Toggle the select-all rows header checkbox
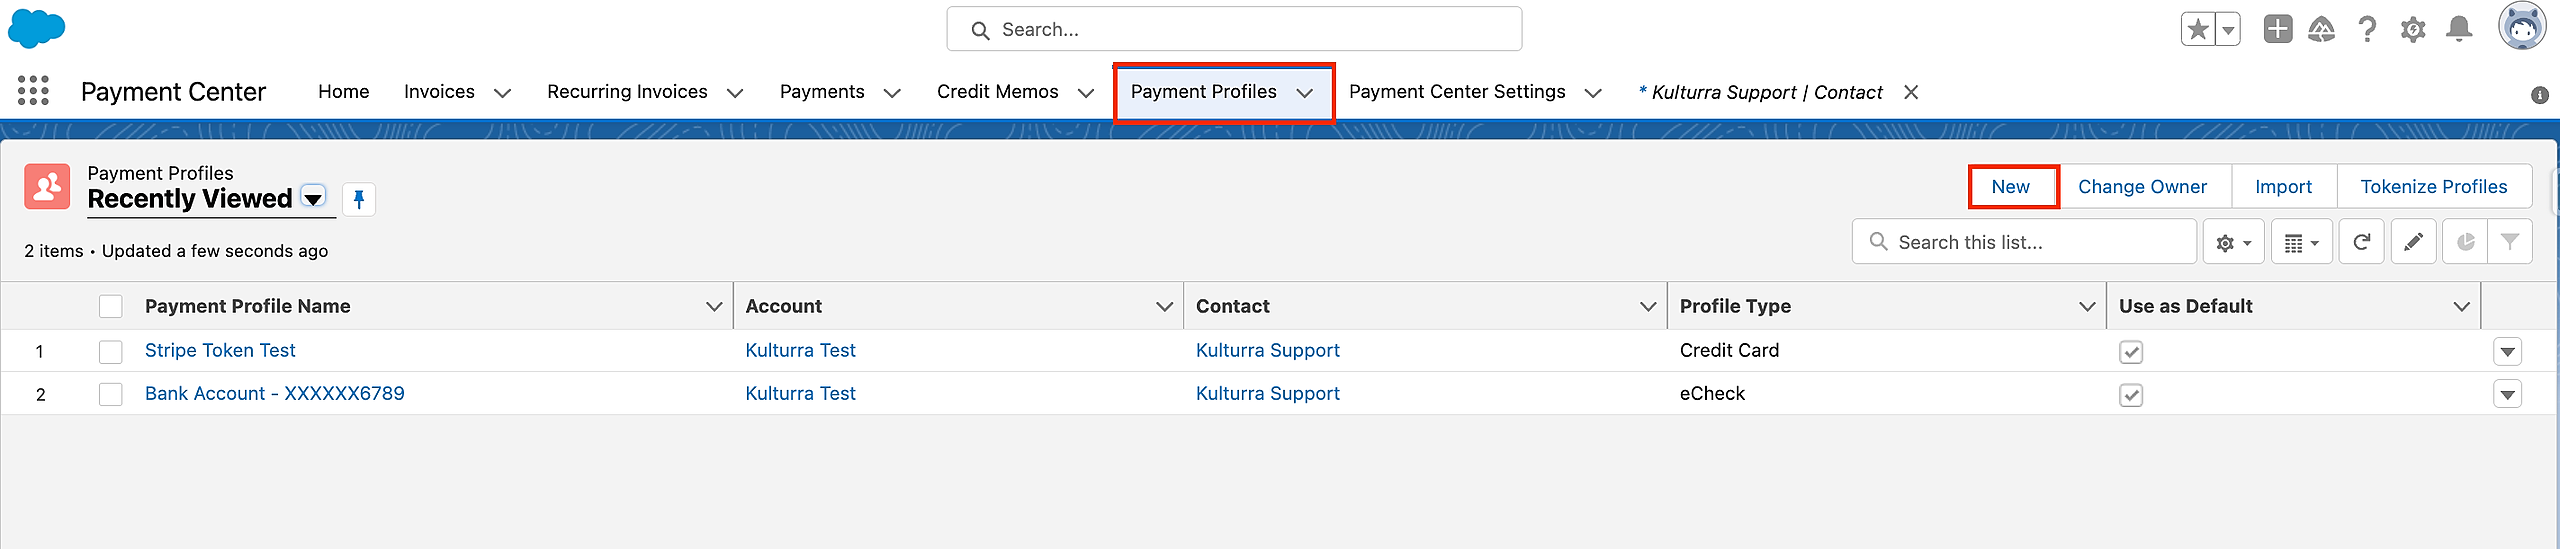2560x549 pixels. [x=111, y=306]
